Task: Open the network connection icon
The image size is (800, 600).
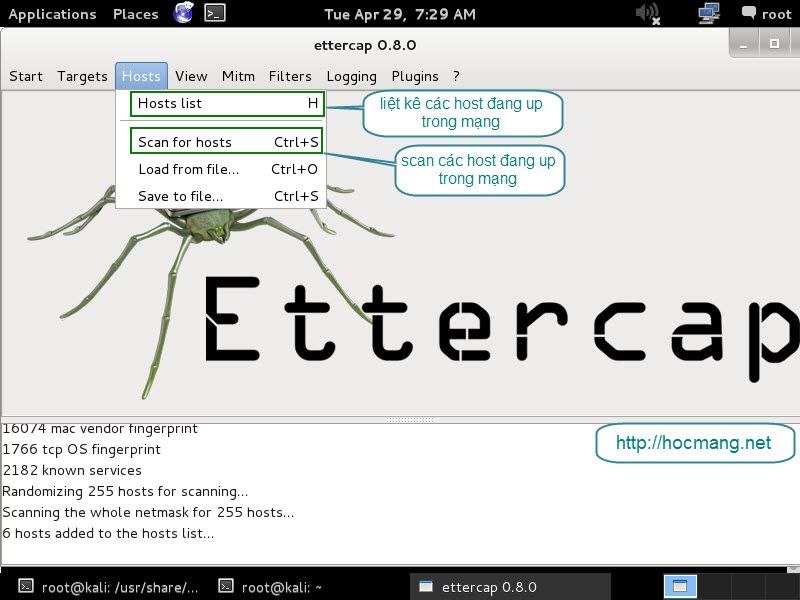Action: (708, 13)
